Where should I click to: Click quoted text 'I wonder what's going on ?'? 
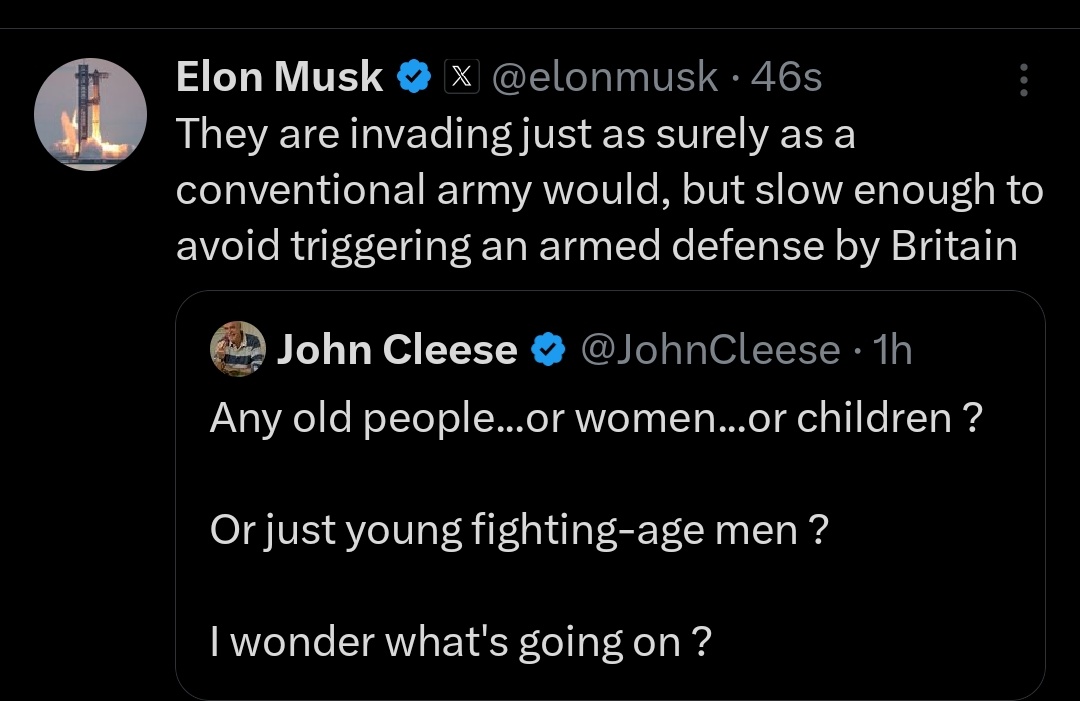pyautogui.click(x=461, y=642)
